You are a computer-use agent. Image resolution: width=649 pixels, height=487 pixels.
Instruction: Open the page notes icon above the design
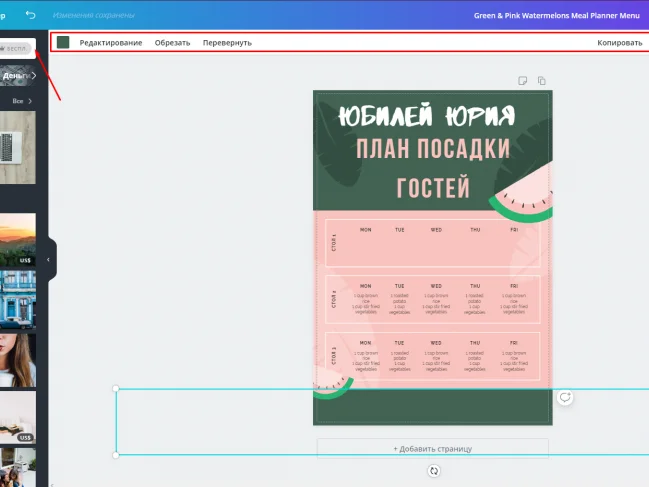click(x=522, y=81)
